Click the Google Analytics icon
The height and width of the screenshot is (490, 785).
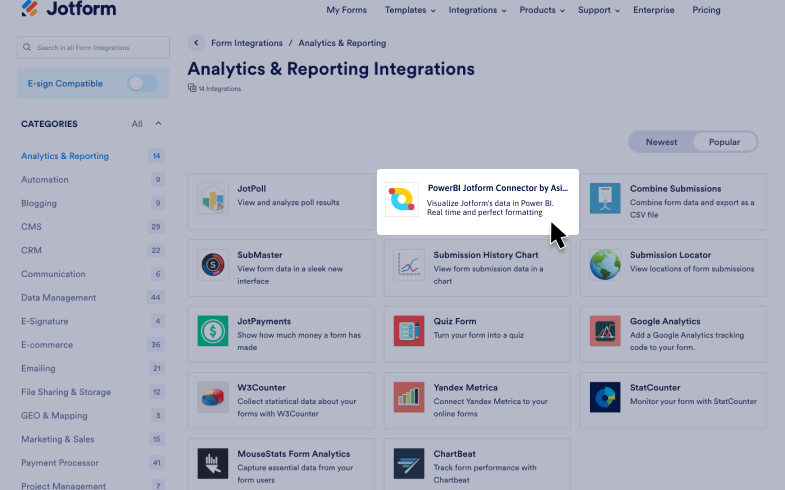[x=605, y=331]
